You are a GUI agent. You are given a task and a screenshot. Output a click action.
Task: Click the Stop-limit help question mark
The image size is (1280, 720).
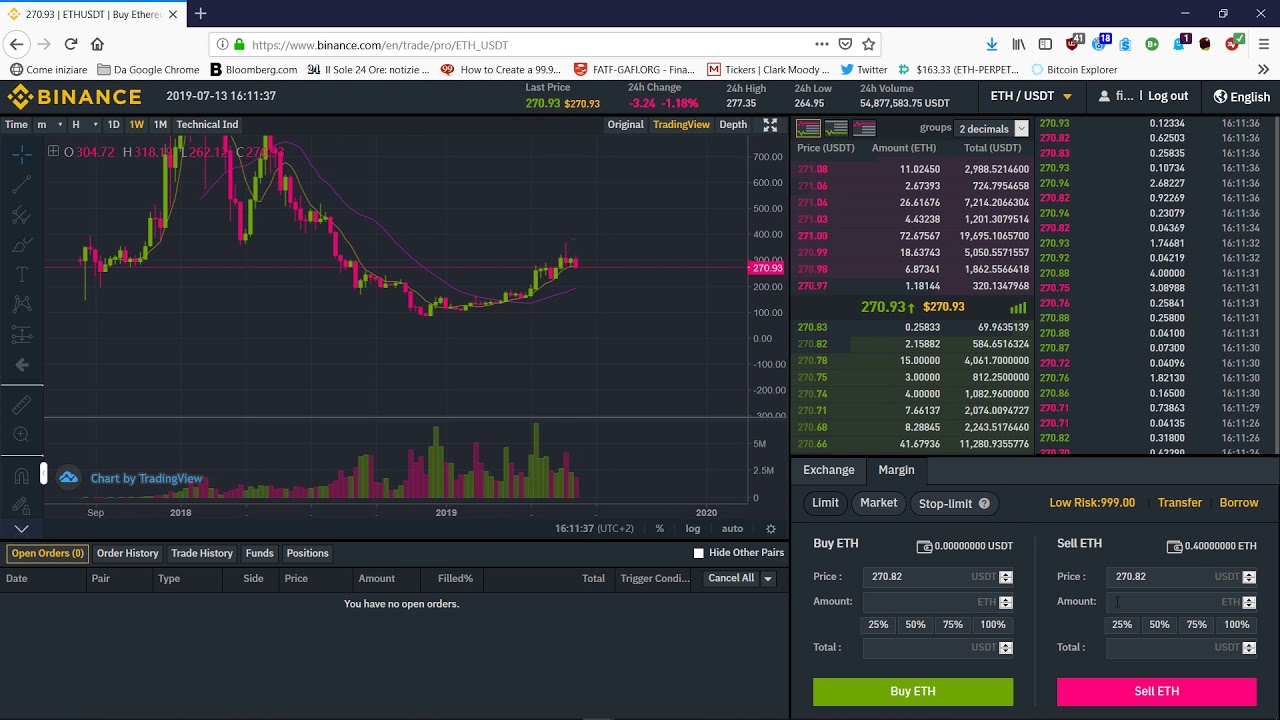pos(984,504)
